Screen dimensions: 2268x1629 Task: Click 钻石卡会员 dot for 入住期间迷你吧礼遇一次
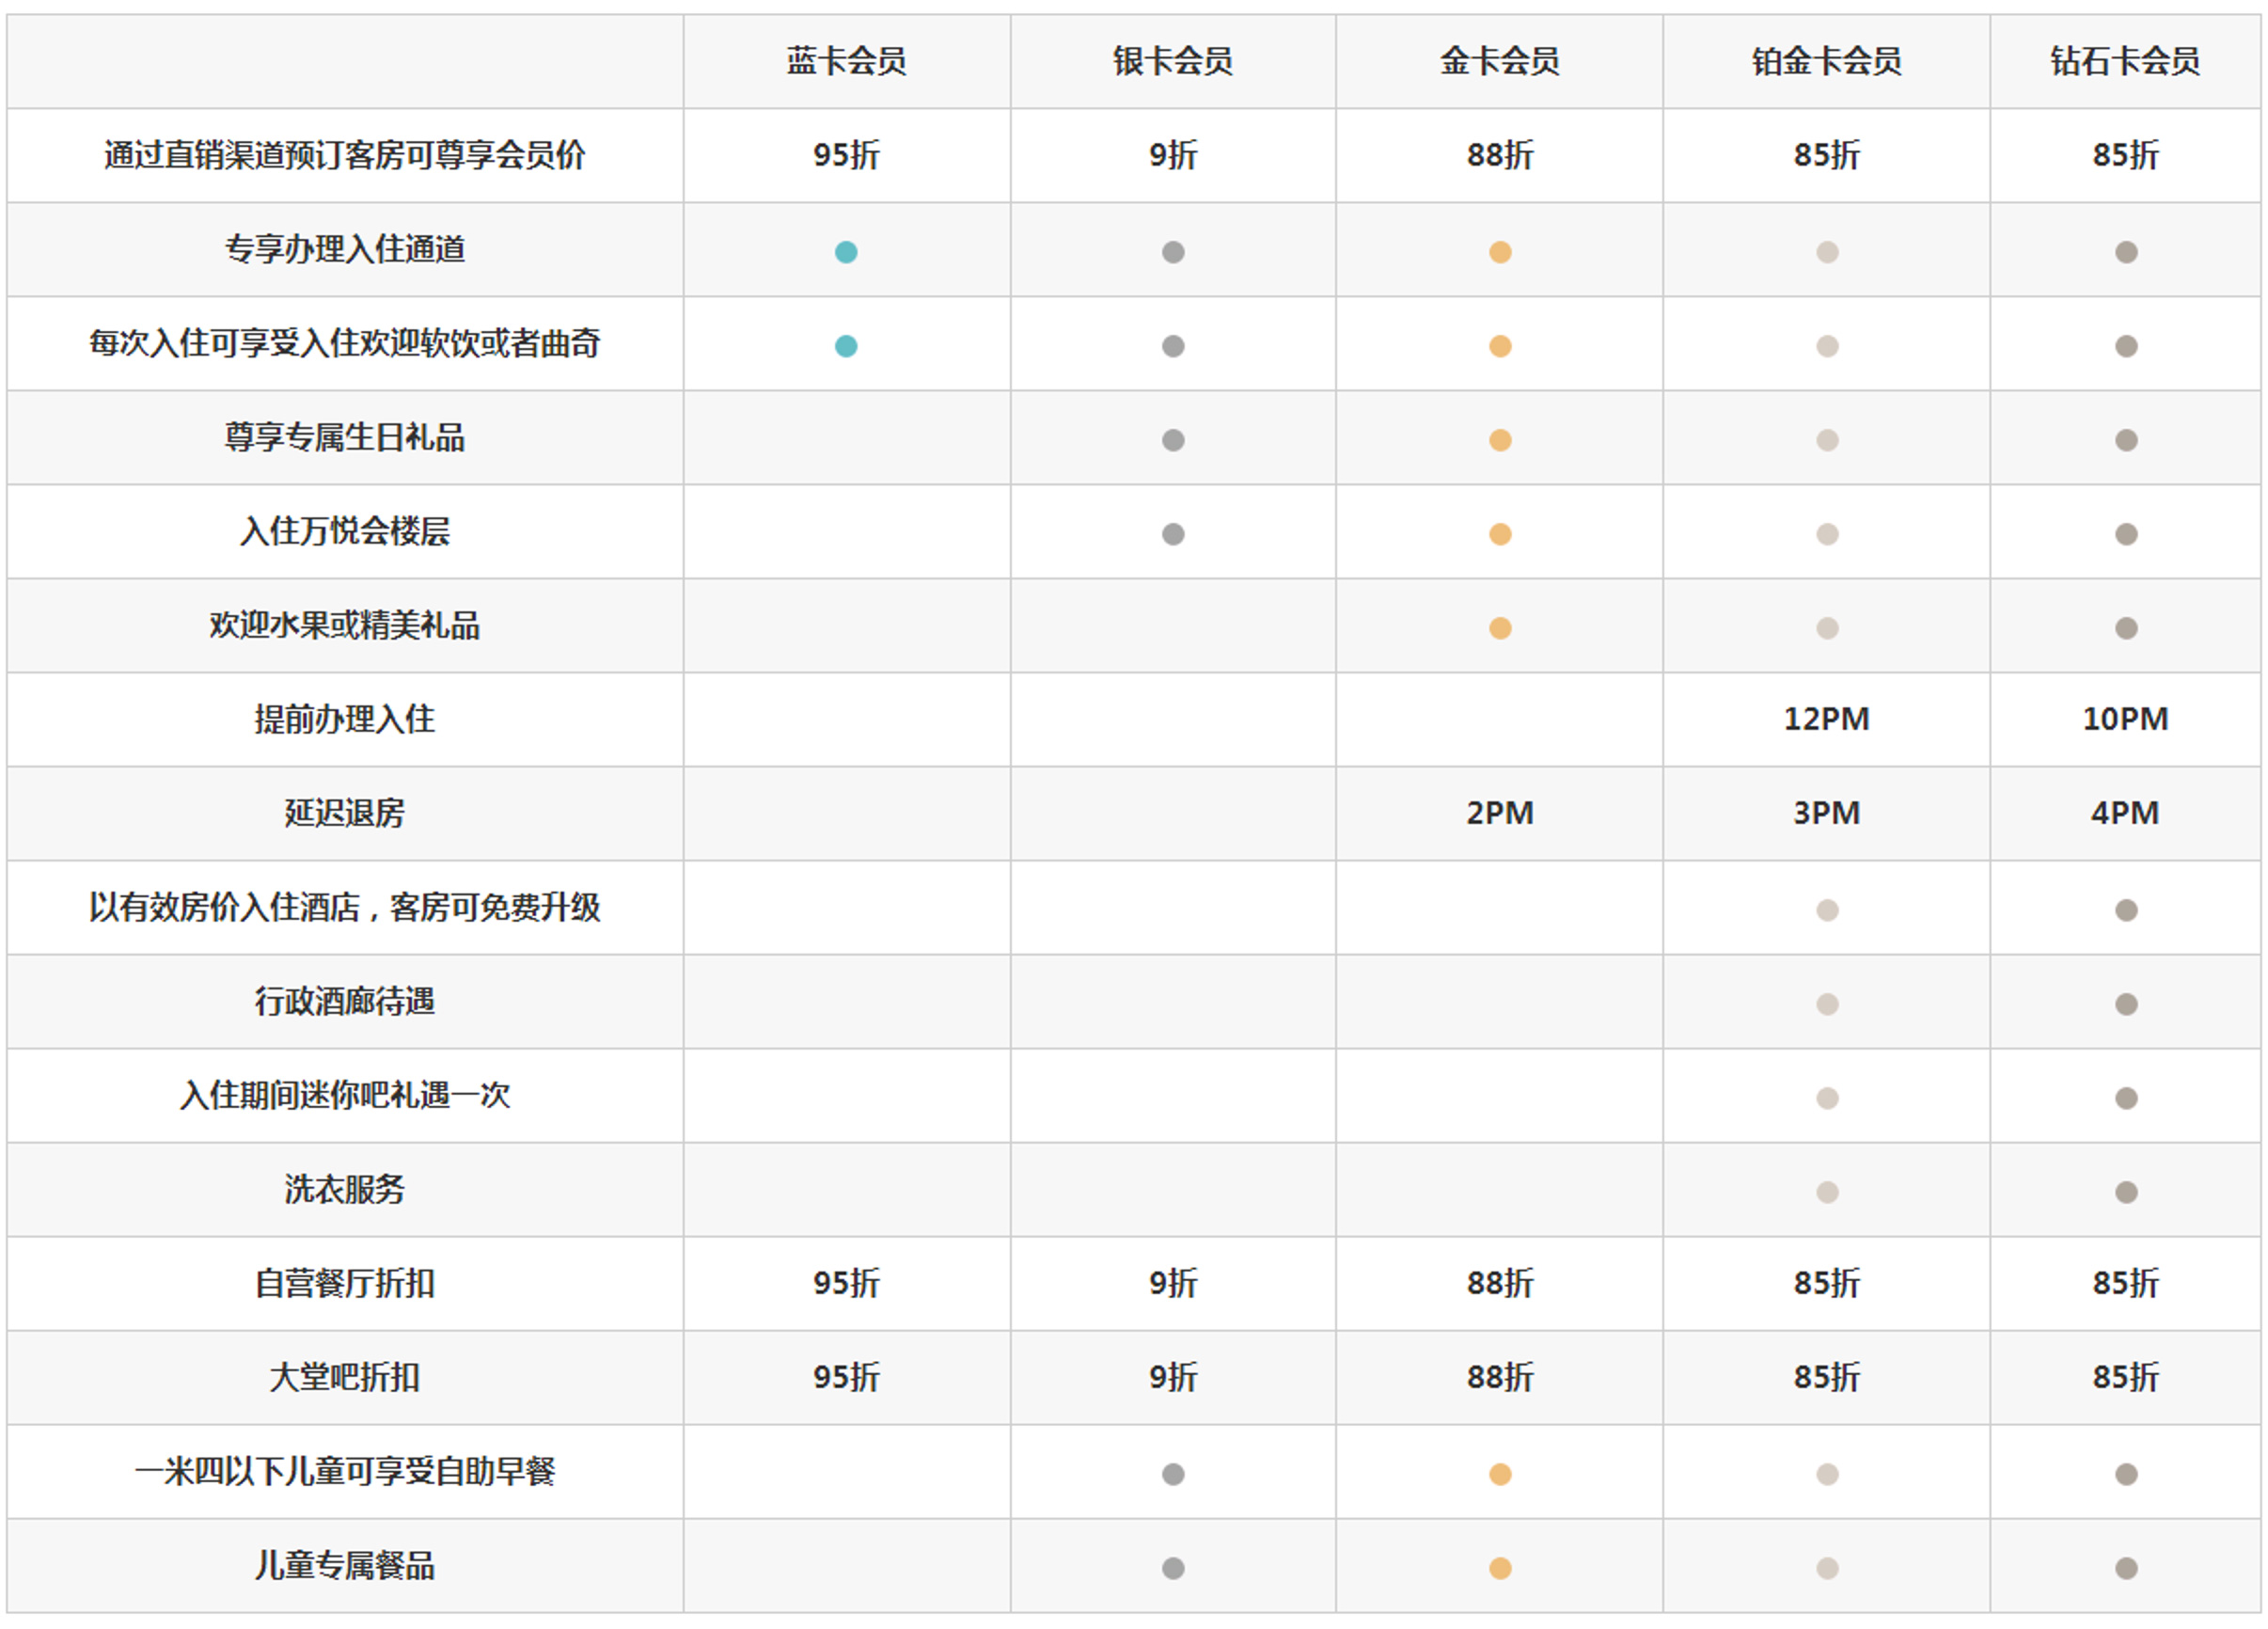pos(2126,1098)
